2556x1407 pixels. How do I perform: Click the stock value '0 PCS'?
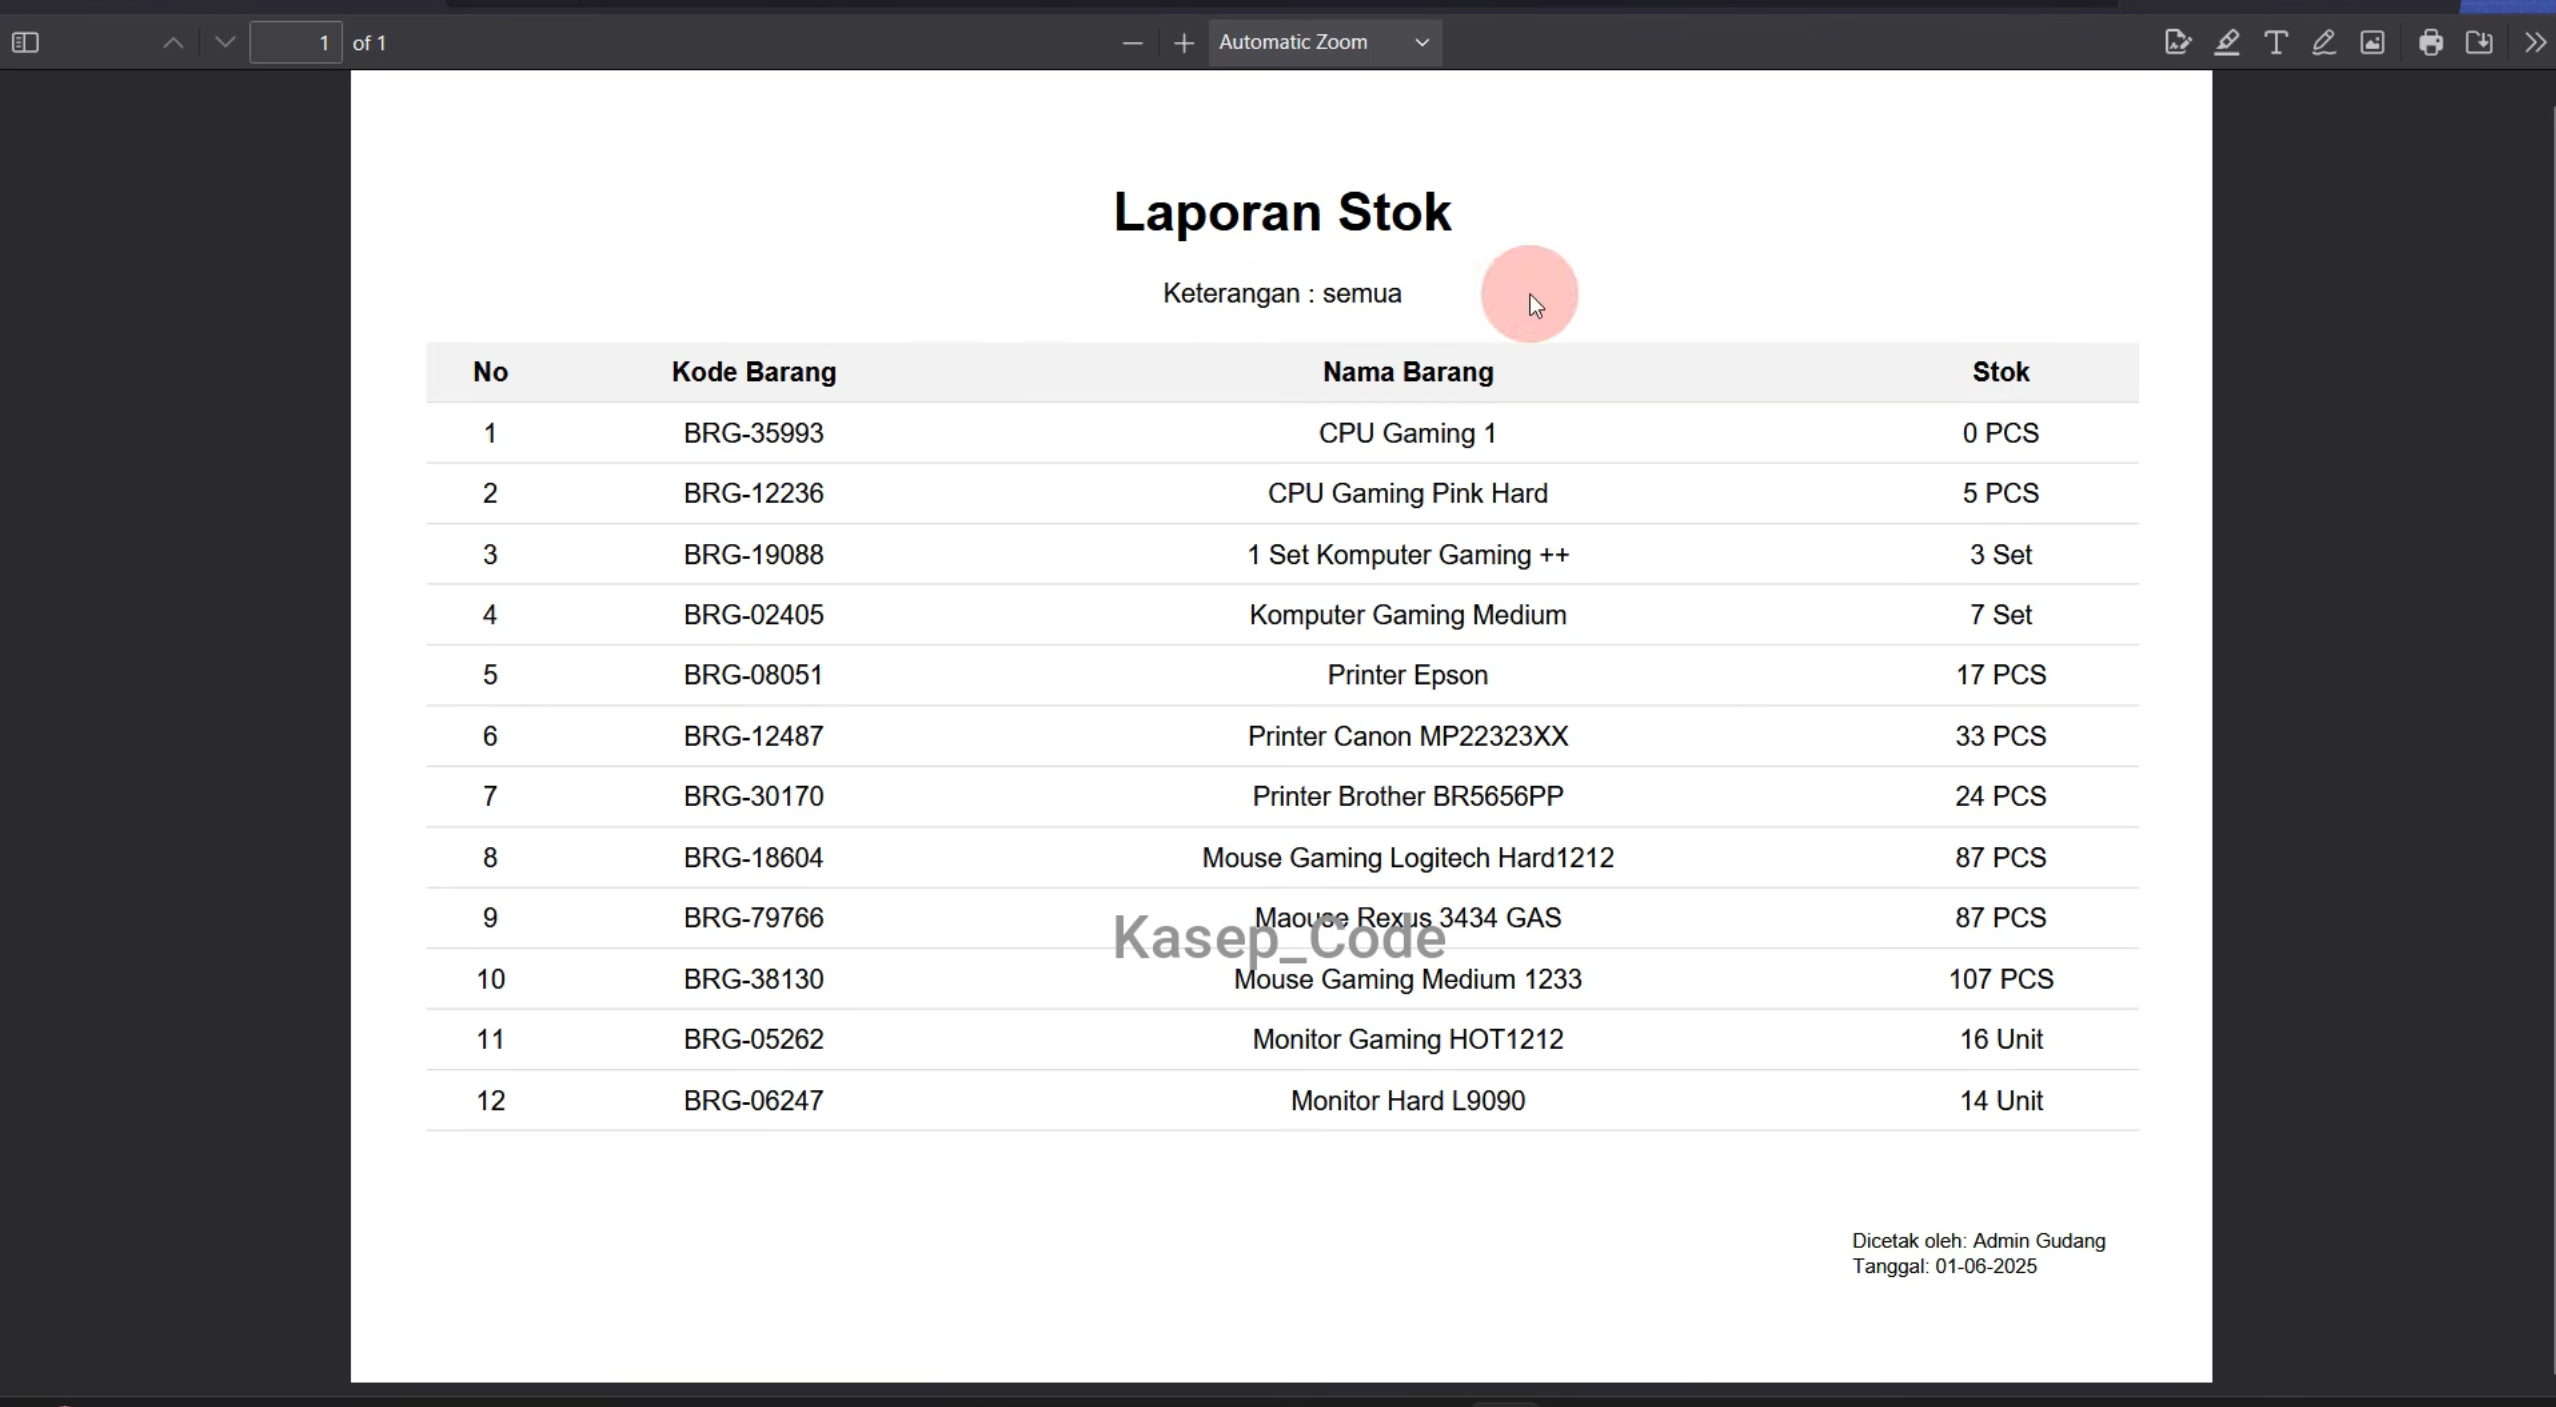[2001, 433]
